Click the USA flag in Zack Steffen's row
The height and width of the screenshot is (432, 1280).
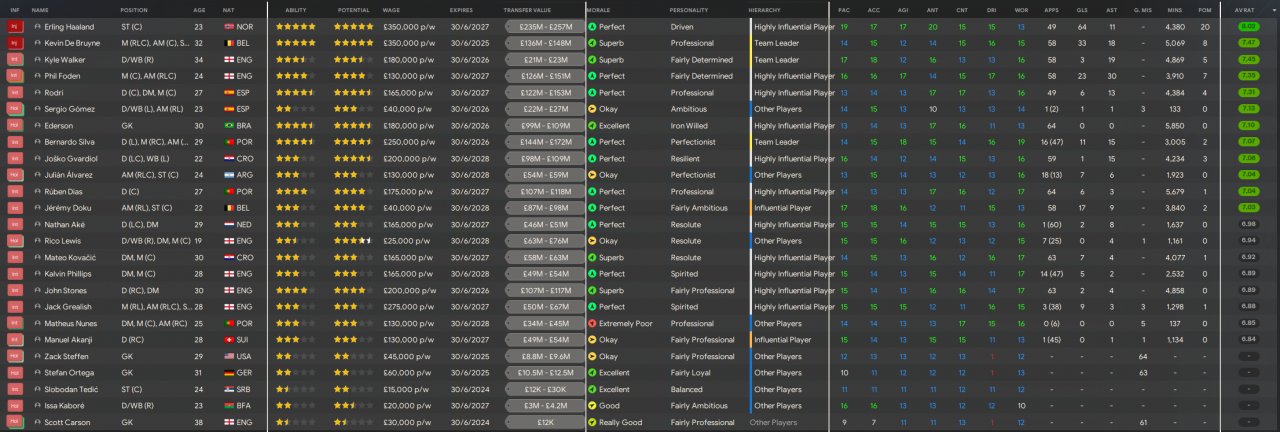click(227, 356)
